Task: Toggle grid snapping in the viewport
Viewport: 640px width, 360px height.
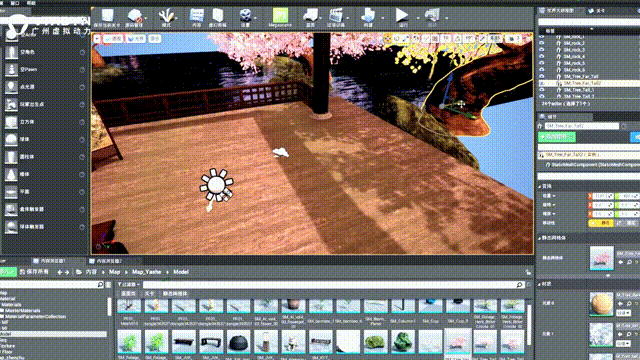Action: [435, 38]
